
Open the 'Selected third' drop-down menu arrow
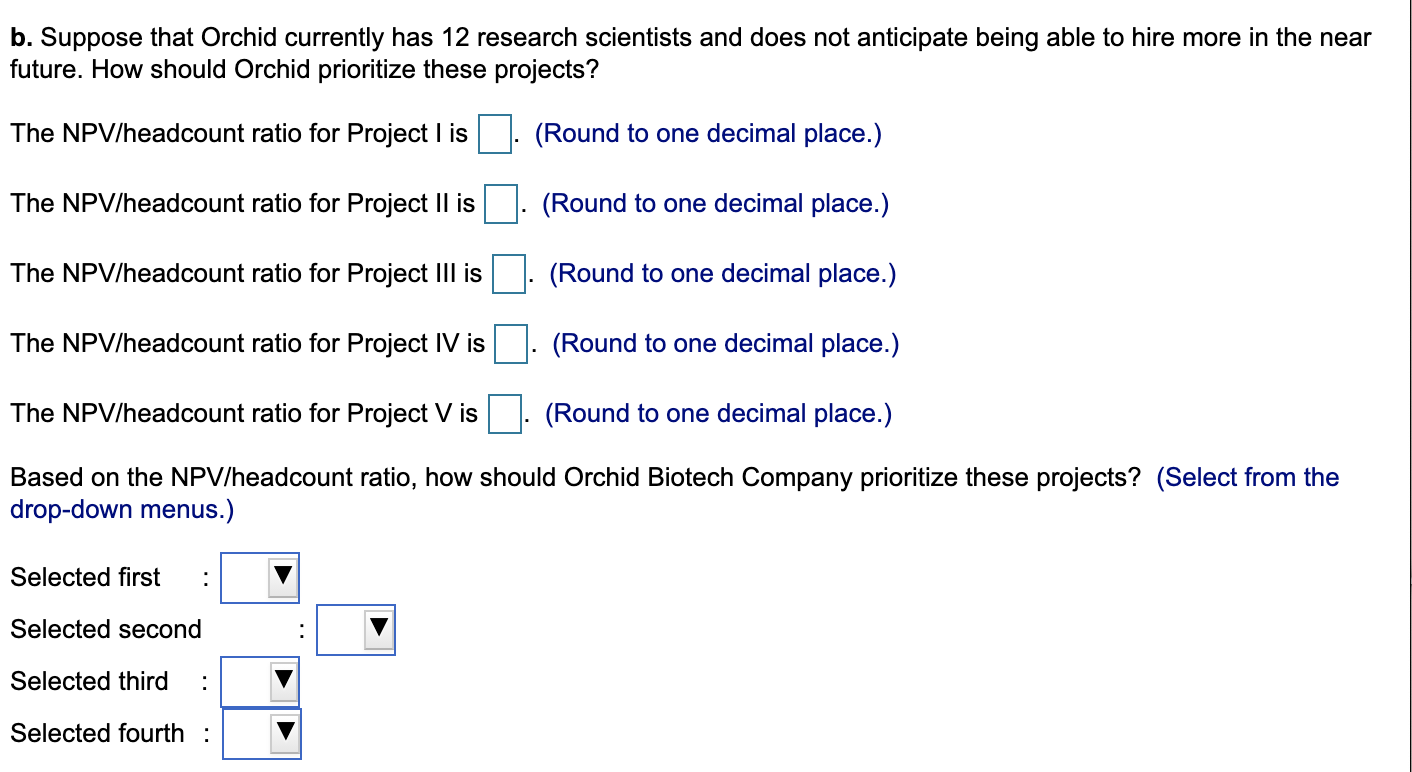pyautogui.click(x=284, y=682)
